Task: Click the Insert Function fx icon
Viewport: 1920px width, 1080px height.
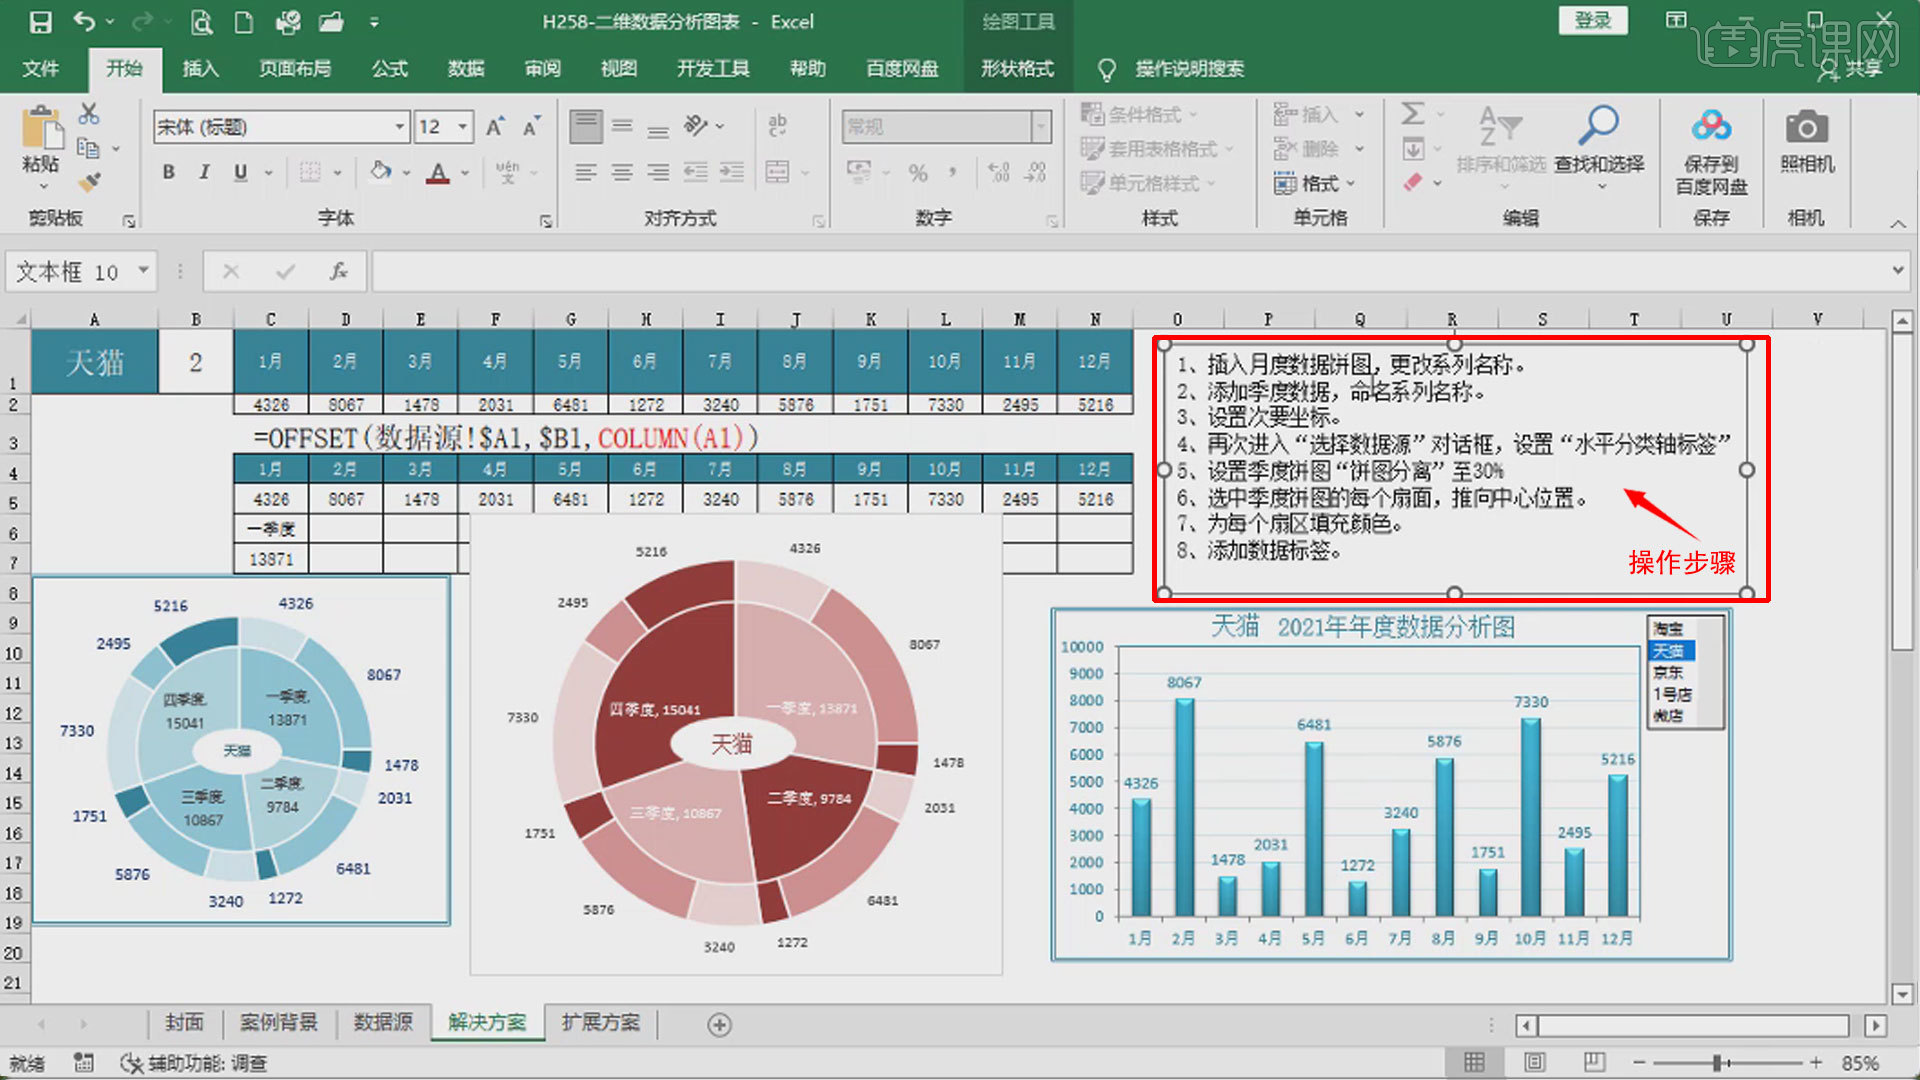Action: [x=337, y=271]
